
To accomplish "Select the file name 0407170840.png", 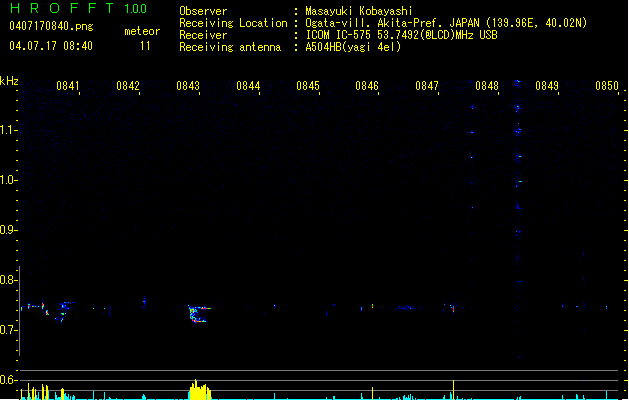I will (51, 26).
